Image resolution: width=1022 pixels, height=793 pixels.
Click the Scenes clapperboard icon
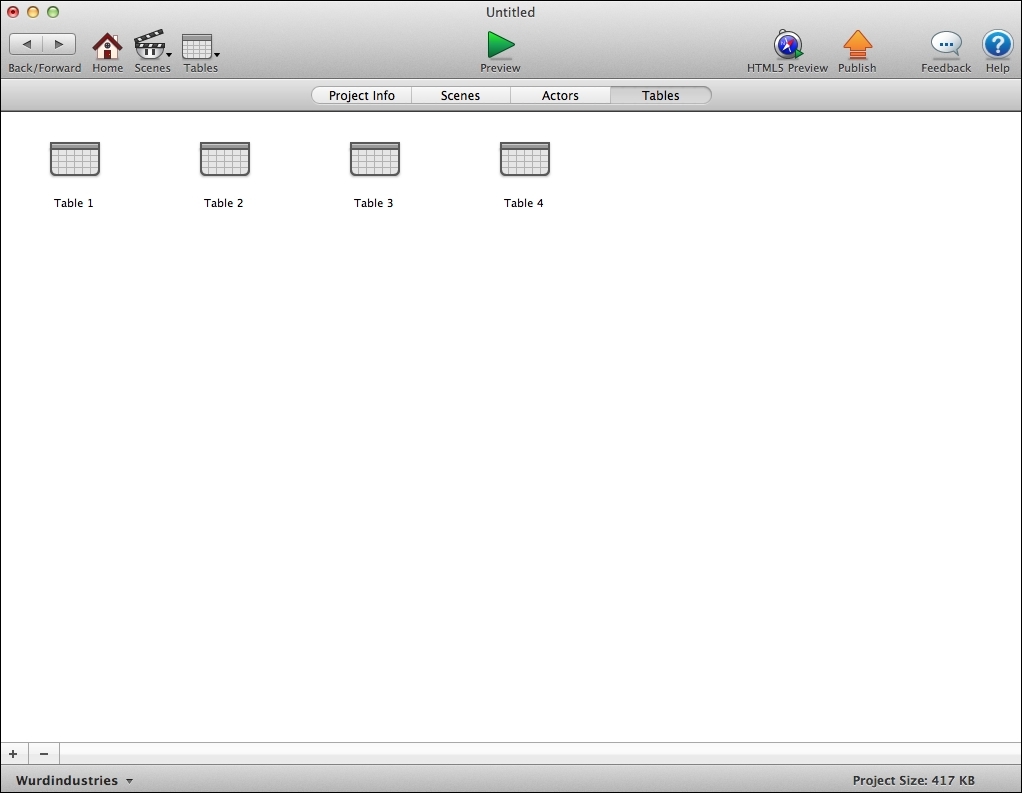pyautogui.click(x=149, y=44)
